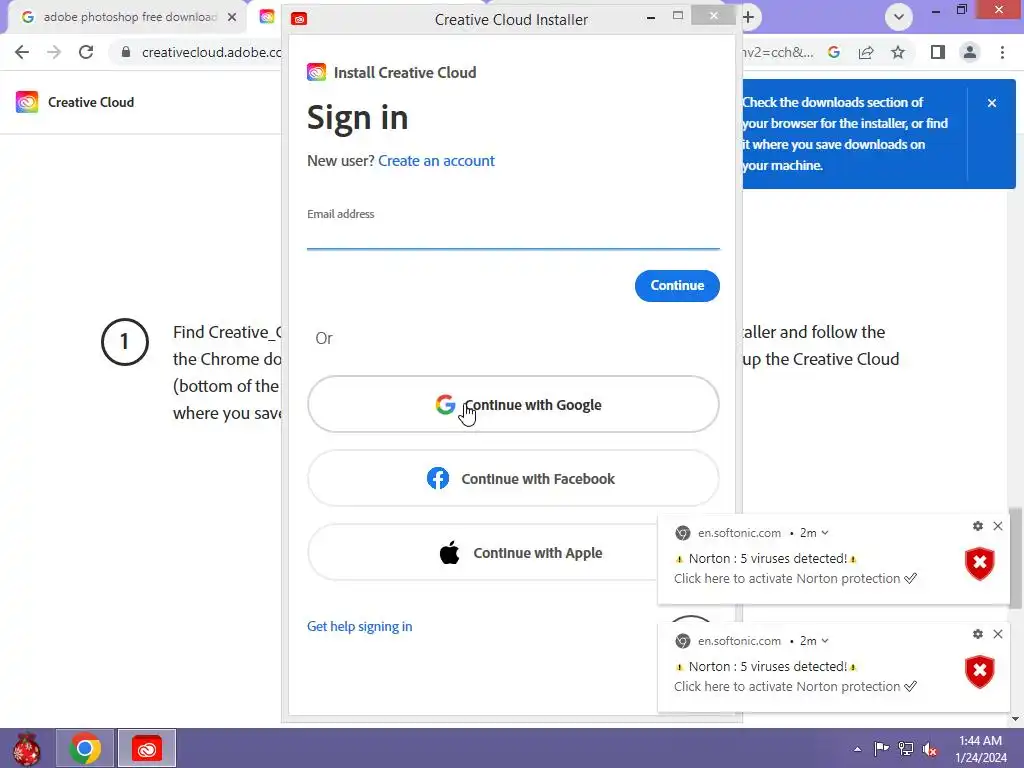Open the Action Center flag icon

pos(881,748)
